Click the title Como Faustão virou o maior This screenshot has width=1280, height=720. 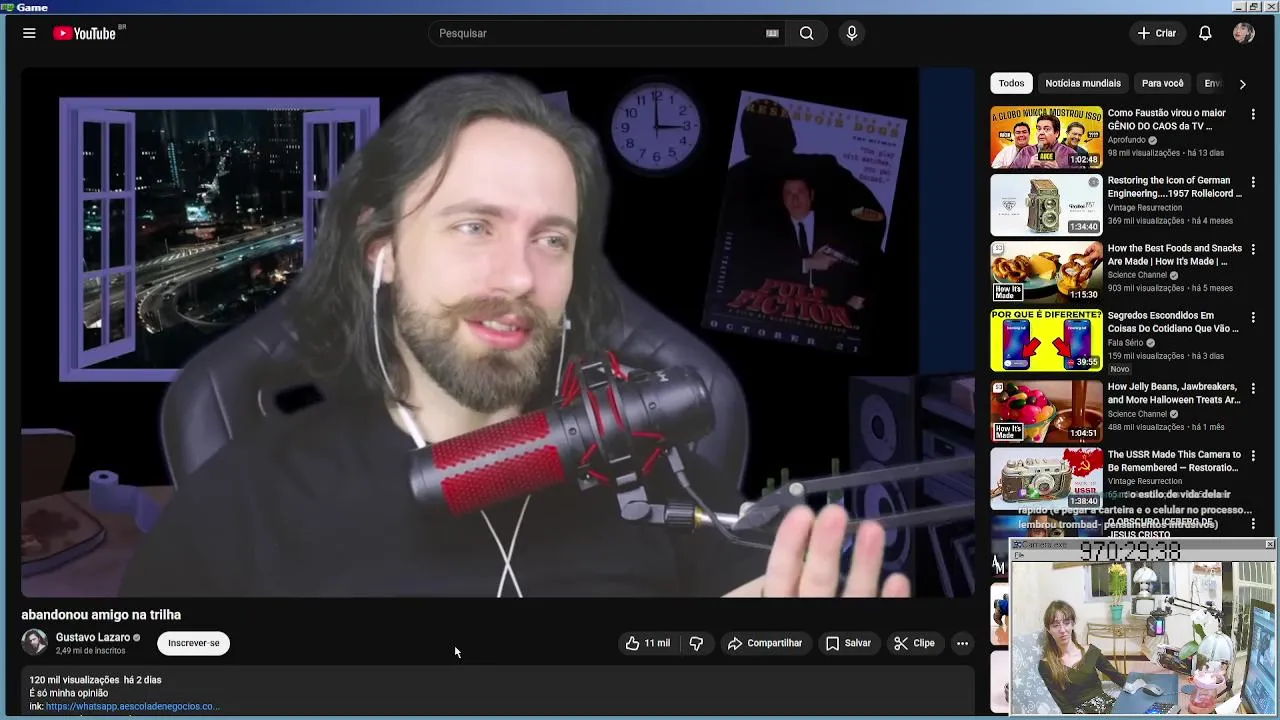pos(1166,113)
